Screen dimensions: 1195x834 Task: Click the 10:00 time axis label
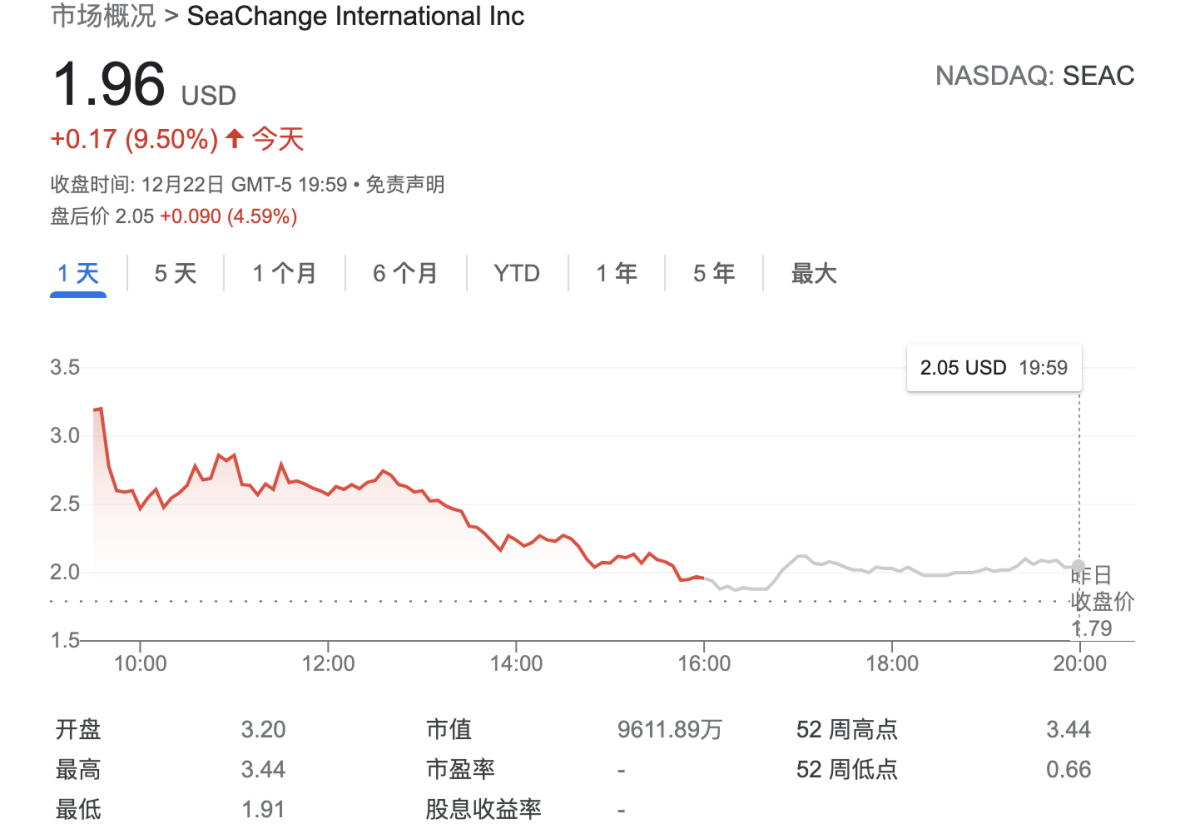point(140,663)
